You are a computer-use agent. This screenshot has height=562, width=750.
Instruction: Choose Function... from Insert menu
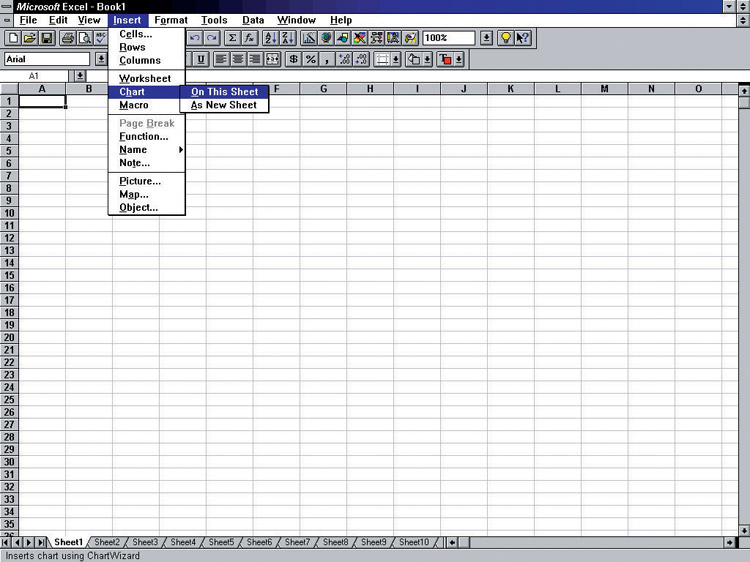(x=146, y=136)
